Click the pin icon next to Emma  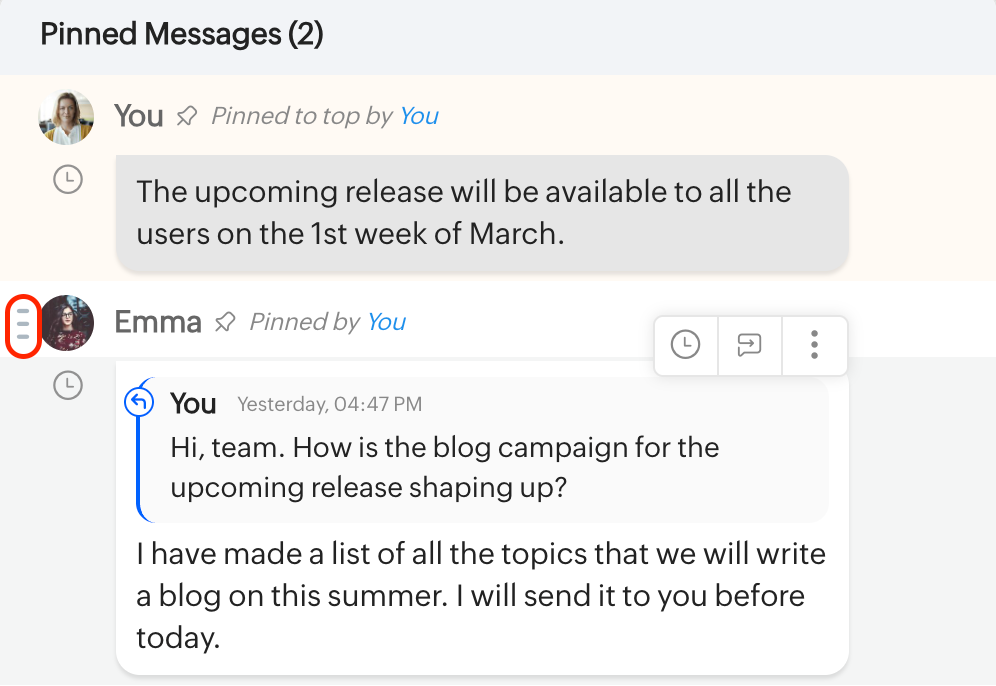[x=226, y=322]
